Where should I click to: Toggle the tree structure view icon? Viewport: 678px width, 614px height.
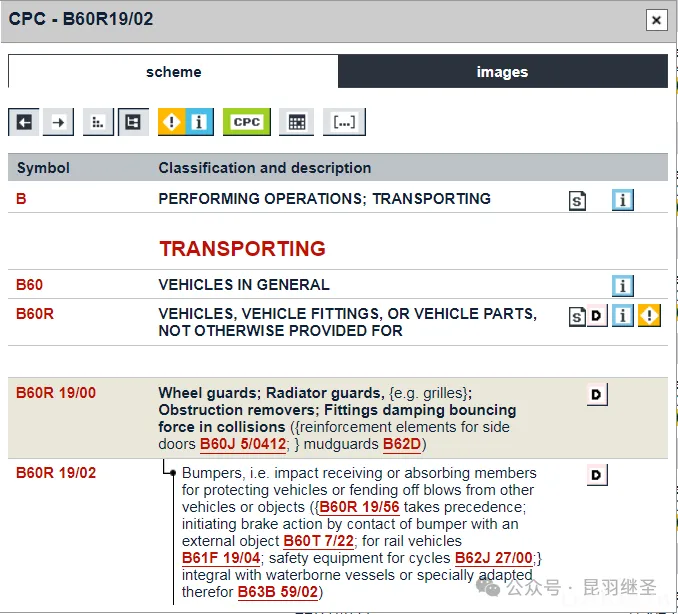pyautogui.click(x=132, y=122)
